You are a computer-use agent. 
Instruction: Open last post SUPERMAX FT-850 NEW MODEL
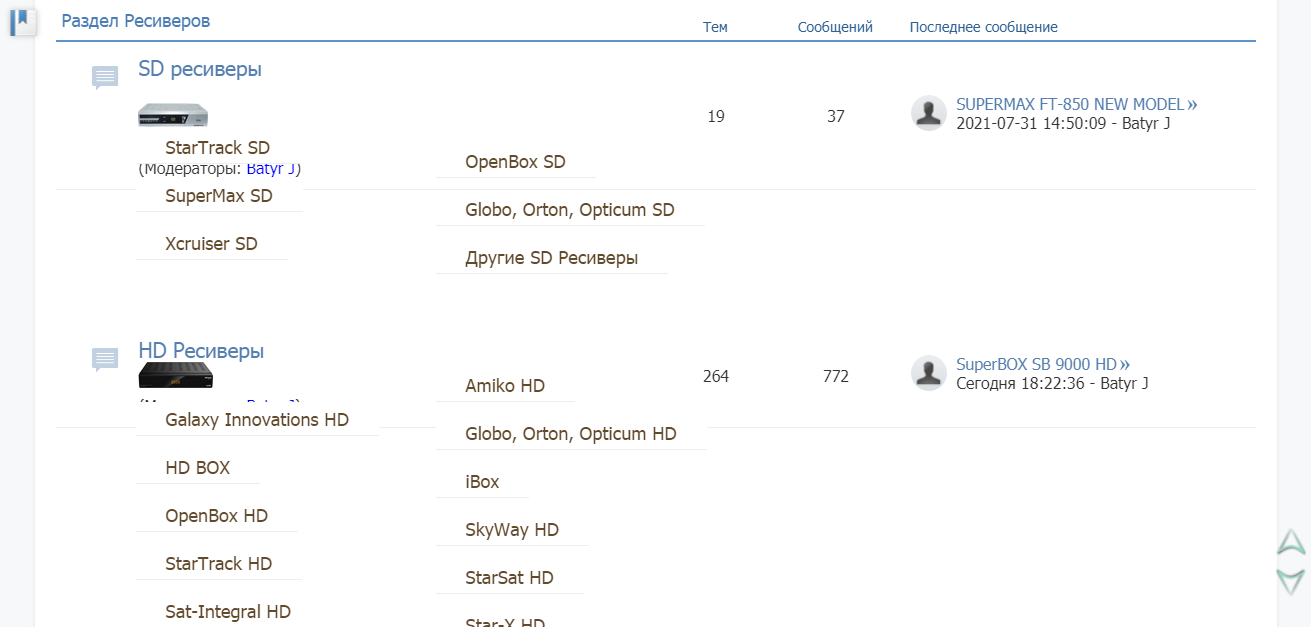click(1077, 104)
